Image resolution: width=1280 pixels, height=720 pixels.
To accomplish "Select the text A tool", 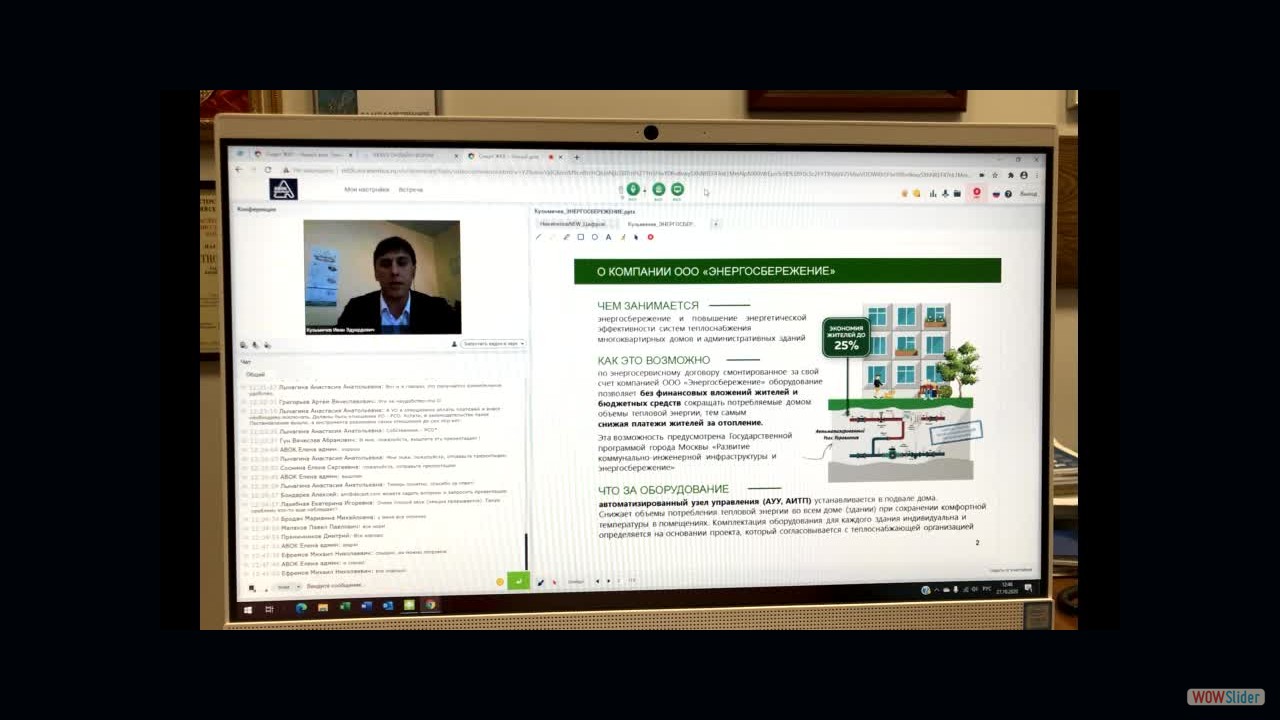I will (x=608, y=237).
